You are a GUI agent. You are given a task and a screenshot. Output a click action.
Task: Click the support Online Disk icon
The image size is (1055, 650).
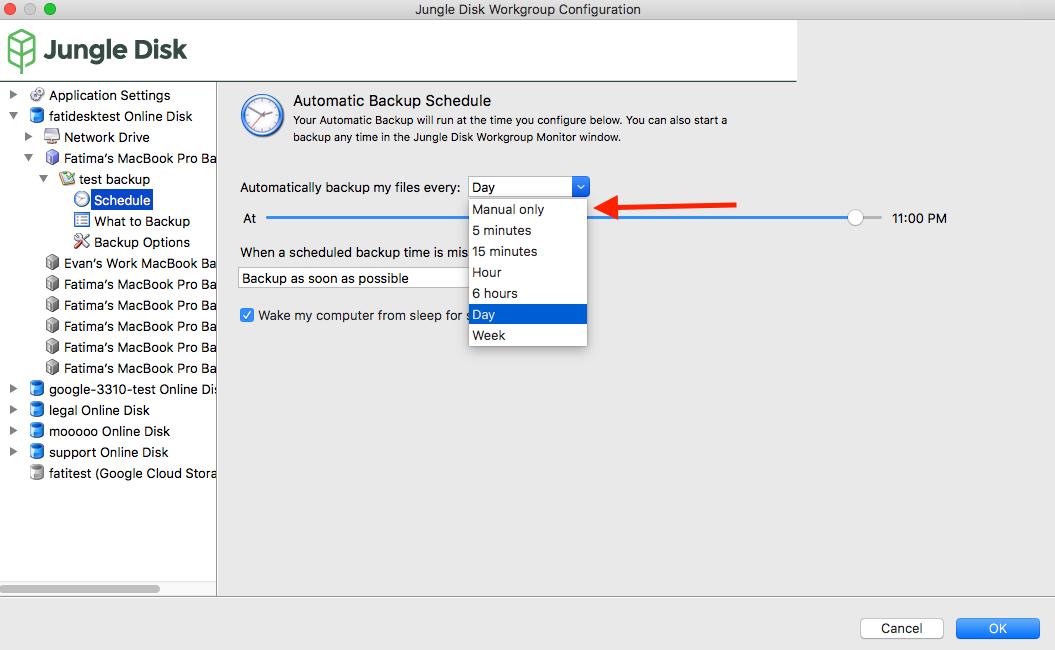tap(37, 452)
